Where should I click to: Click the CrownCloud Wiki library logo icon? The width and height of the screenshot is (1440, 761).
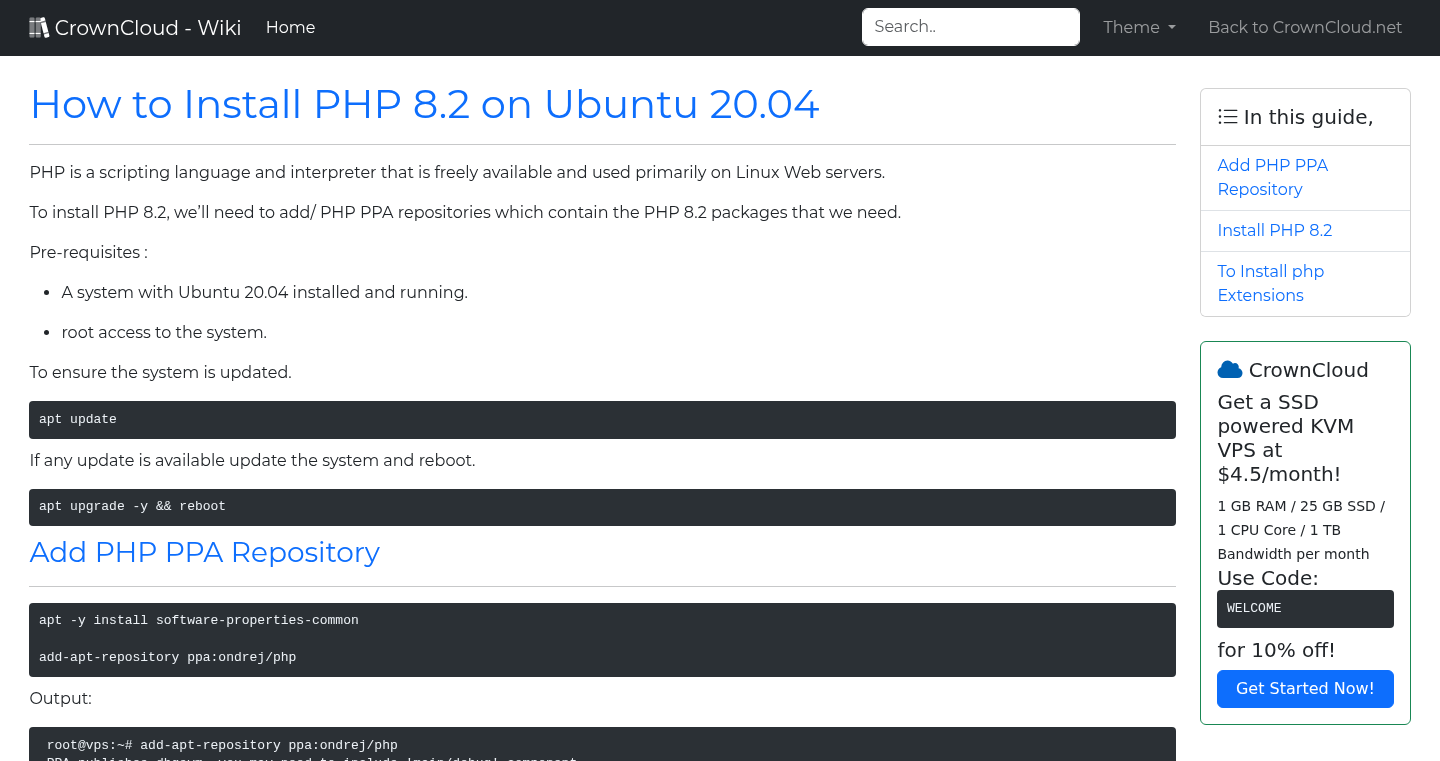coord(38,26)
